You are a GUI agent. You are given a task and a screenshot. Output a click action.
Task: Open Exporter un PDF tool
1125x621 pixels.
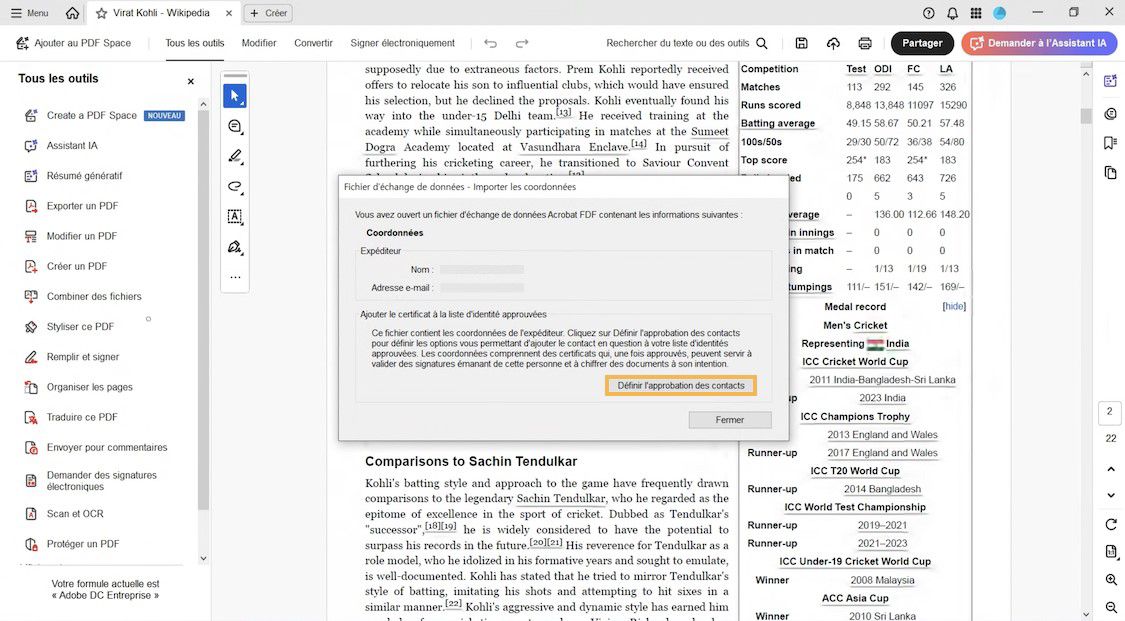[x=82, y=206]
